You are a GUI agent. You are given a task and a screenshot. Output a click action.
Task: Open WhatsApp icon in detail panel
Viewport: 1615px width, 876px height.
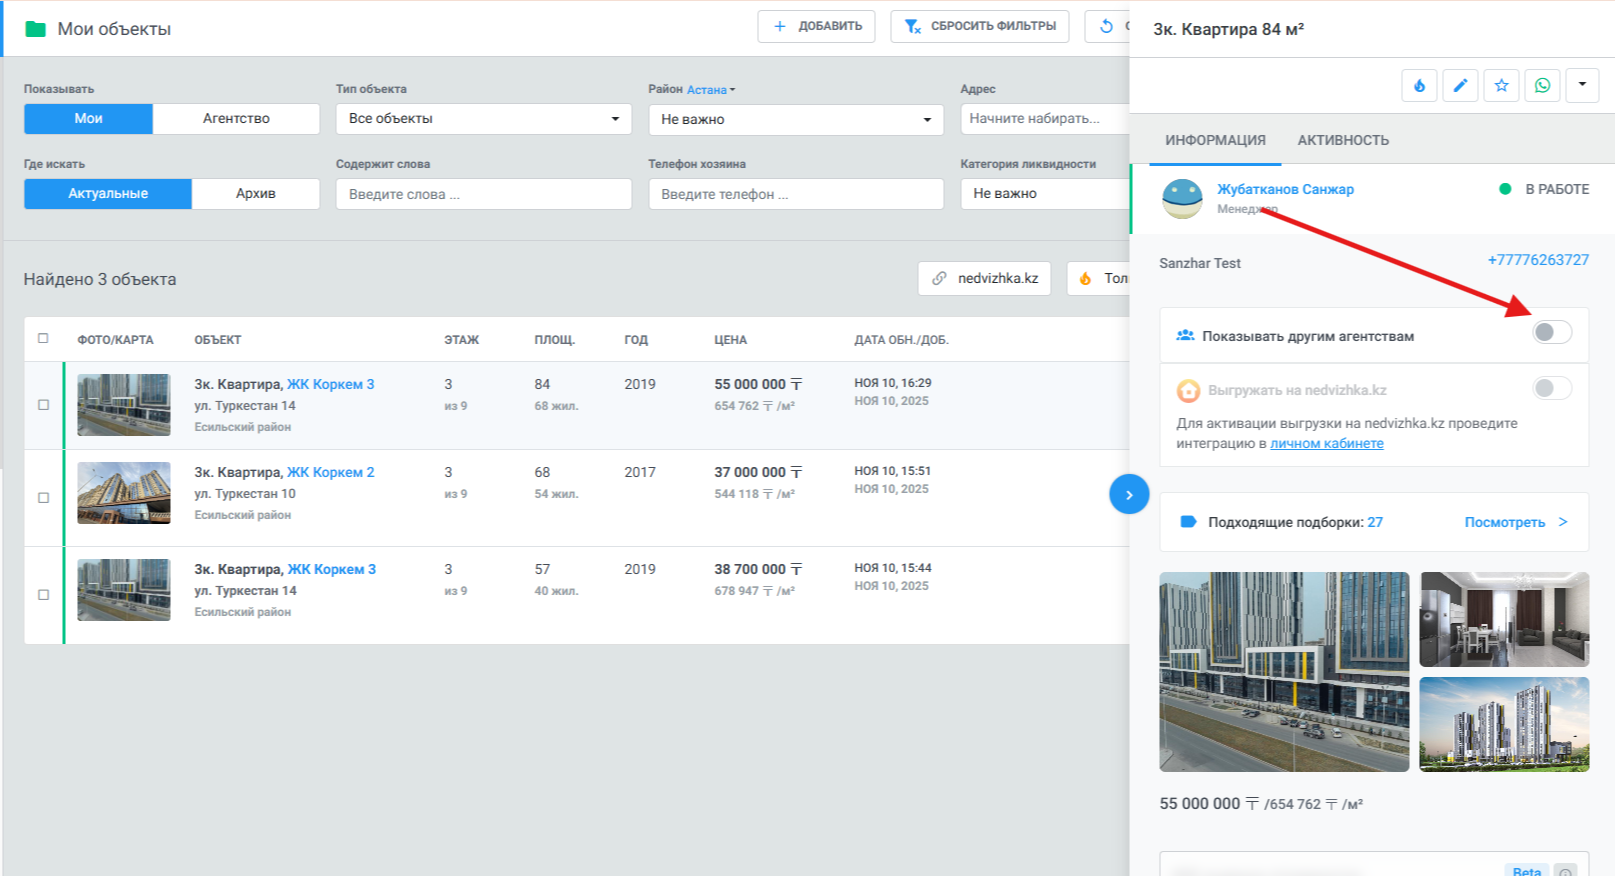click(x=1542, y=86)
